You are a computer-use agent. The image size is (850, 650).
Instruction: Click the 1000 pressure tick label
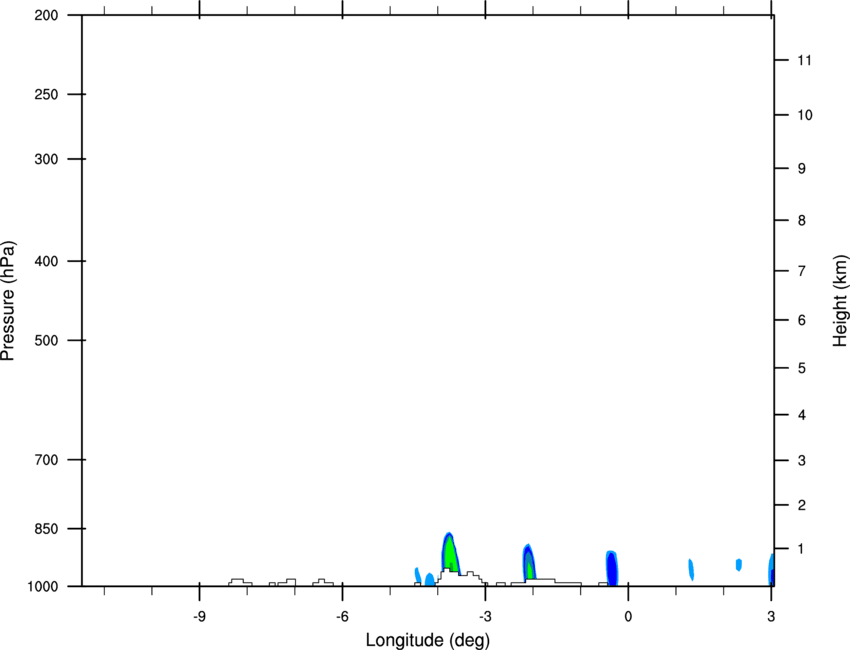[x=42, y=587]
